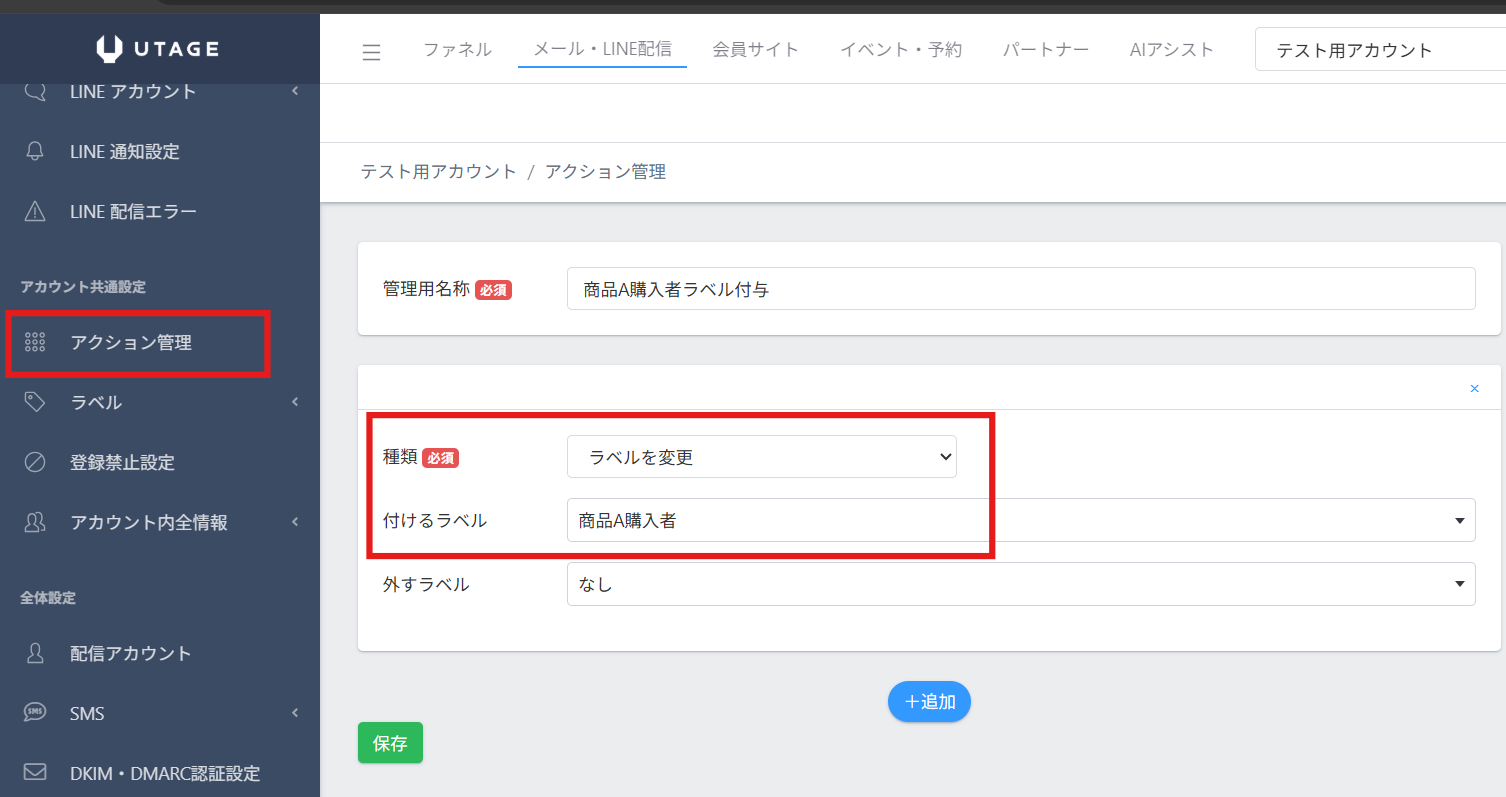Screen dimensions: 1506x797
Task: Click the blue ＋追加 button
Action: point(929,702)
